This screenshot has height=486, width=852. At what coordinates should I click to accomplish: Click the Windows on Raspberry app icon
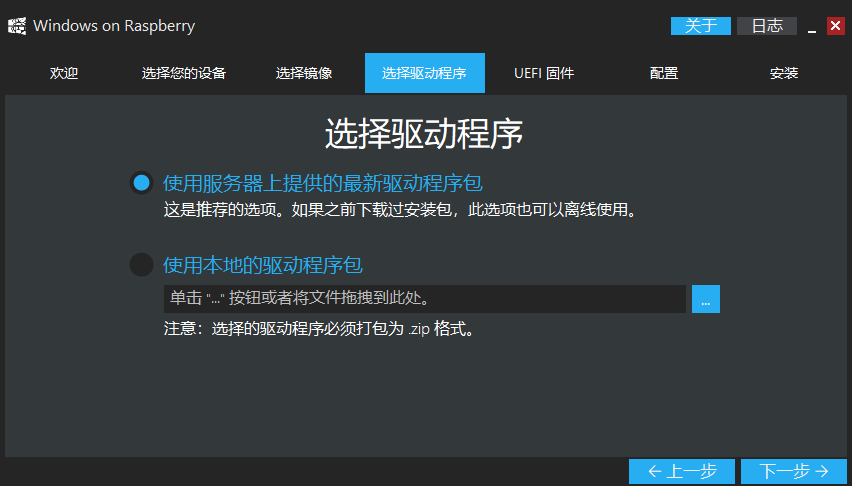click(x=17, y=26)
